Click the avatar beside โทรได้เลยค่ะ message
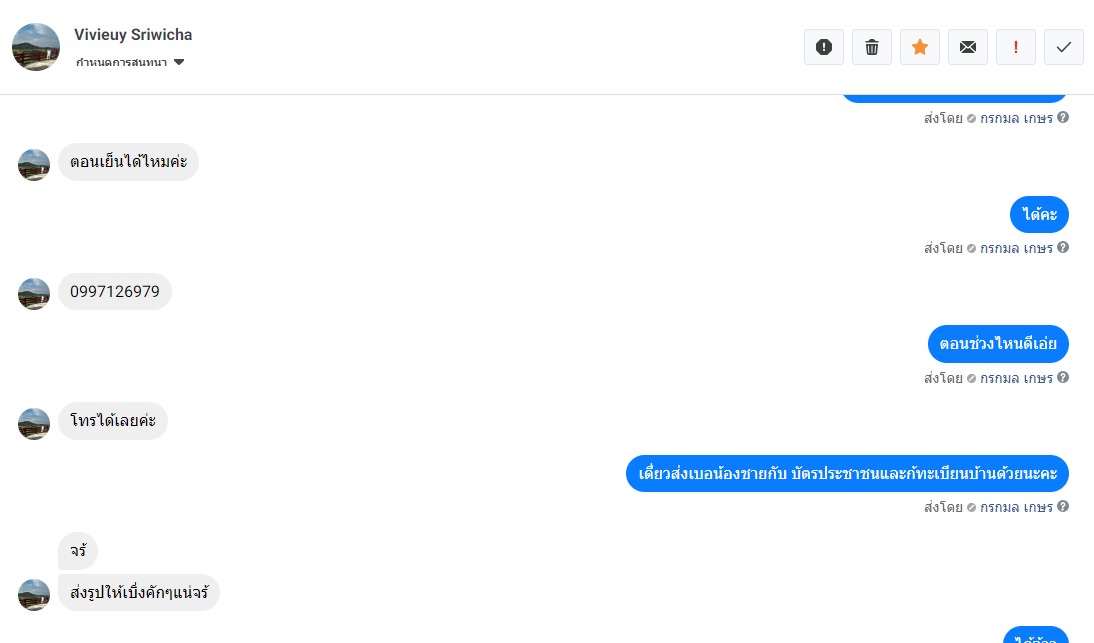Image resolution: width=1094 pixels, height=643 pixels. (33, 424)
